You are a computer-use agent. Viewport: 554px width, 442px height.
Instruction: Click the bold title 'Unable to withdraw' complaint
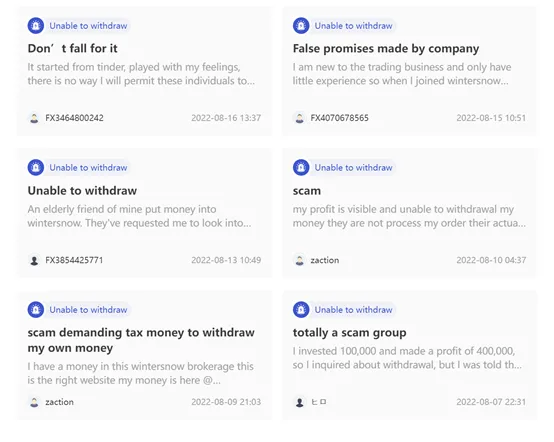pyautogui.click(x=82, y=191)
